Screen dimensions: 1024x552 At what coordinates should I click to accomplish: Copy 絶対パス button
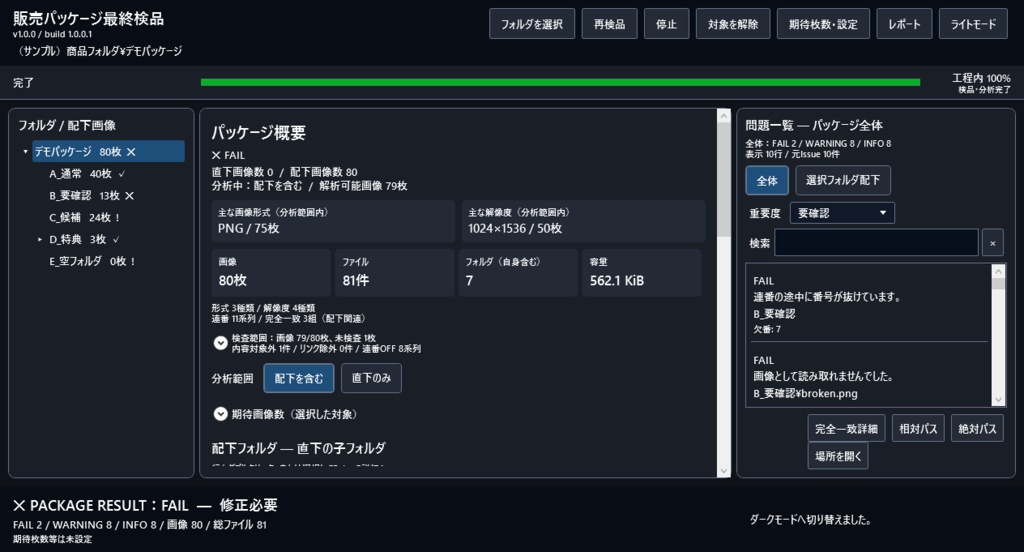977,429
